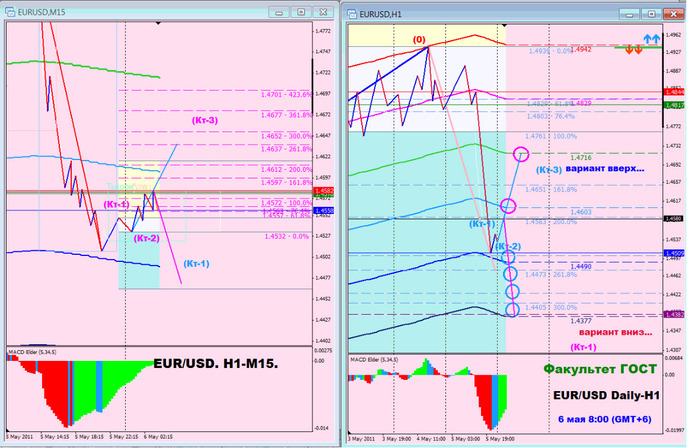Click the chart shift triangle in M15 window
Screen dimensions: 688x448
tap(158, 23)
